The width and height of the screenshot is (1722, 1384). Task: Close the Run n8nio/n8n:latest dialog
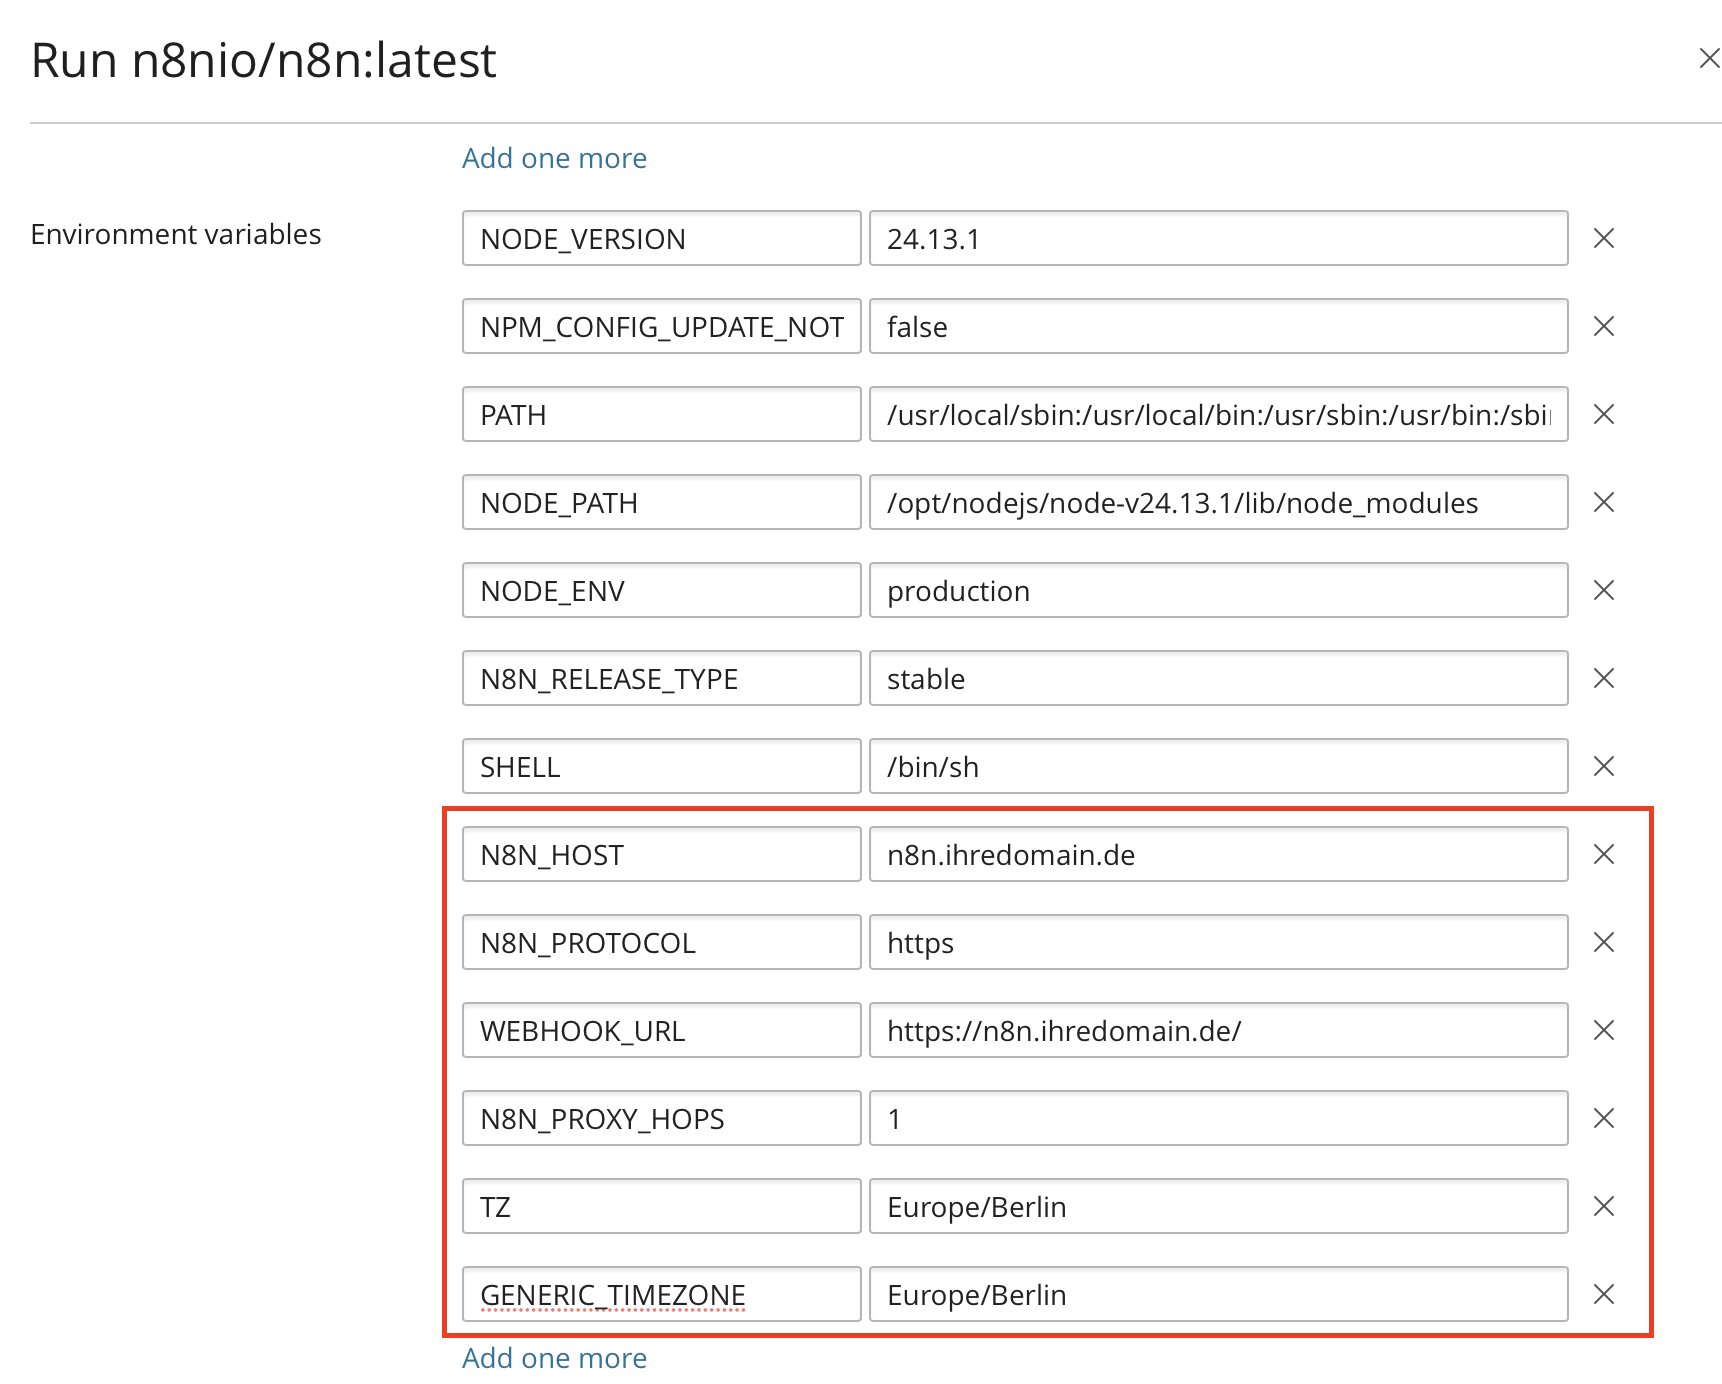[1708, 59]
